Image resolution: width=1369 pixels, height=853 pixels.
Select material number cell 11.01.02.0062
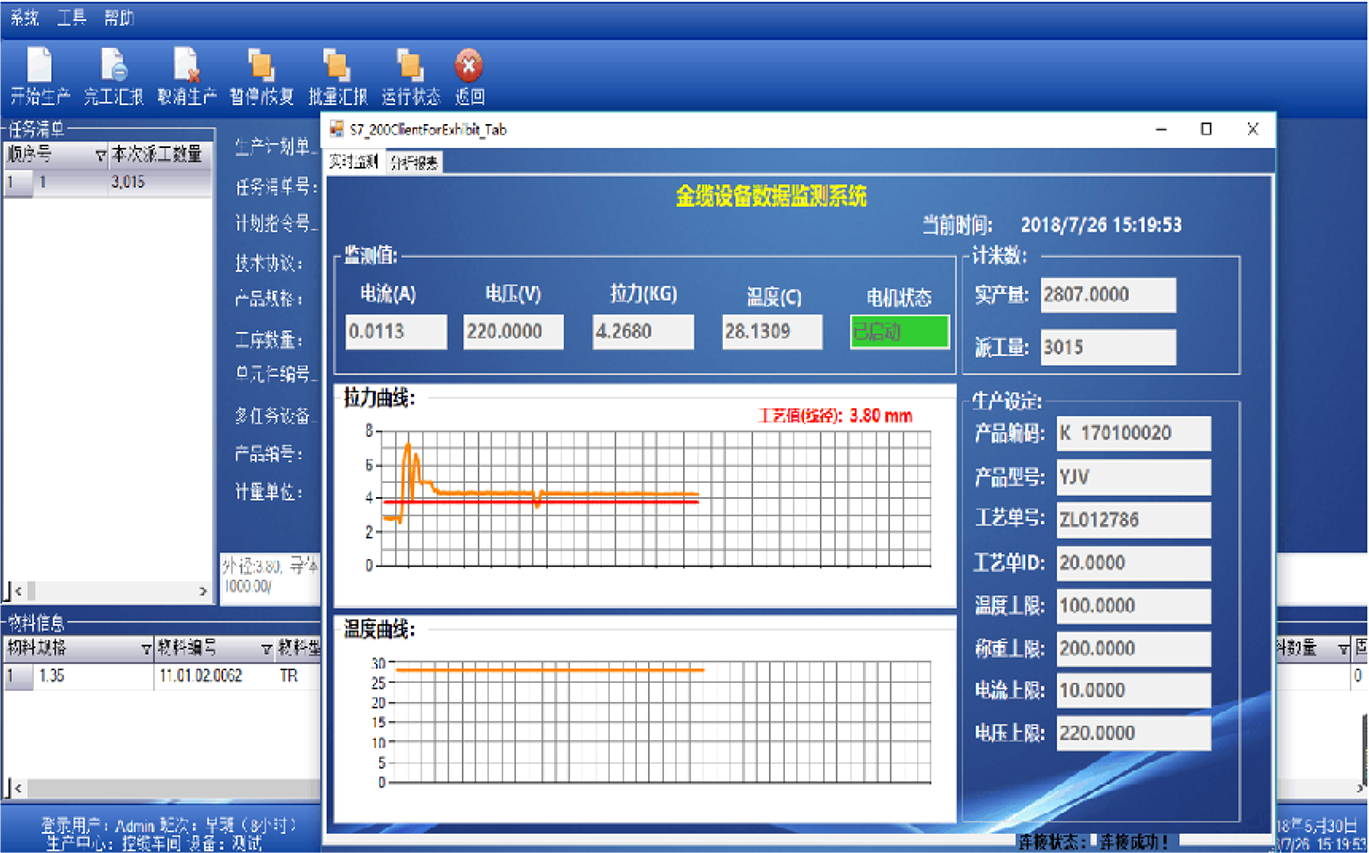click(214, 677)
